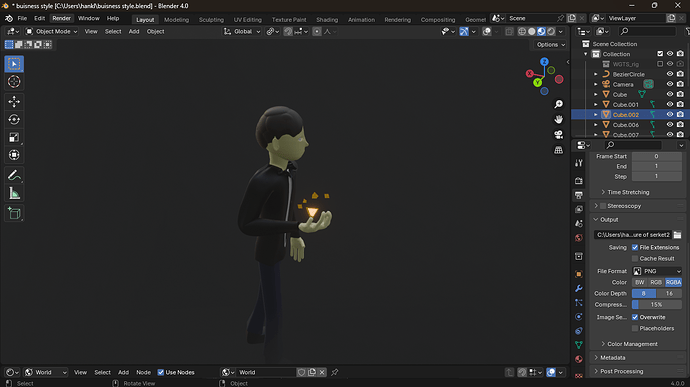690x387 pixels.
Task: Switch perspective/orthographic grid icon
Action: point(558,150)
